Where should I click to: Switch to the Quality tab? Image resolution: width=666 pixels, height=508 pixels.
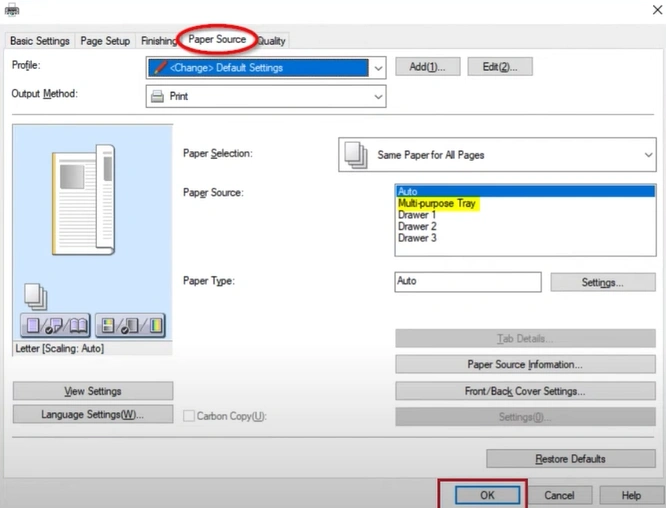pyautogui.click(x=272, y=41)
